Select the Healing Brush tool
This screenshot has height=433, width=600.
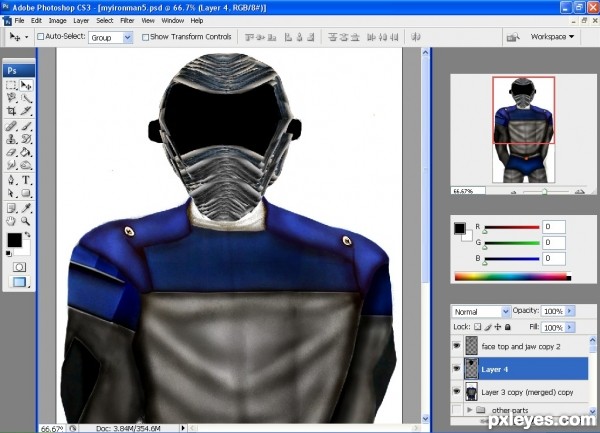pyautogui.click(x=11, y=126)
